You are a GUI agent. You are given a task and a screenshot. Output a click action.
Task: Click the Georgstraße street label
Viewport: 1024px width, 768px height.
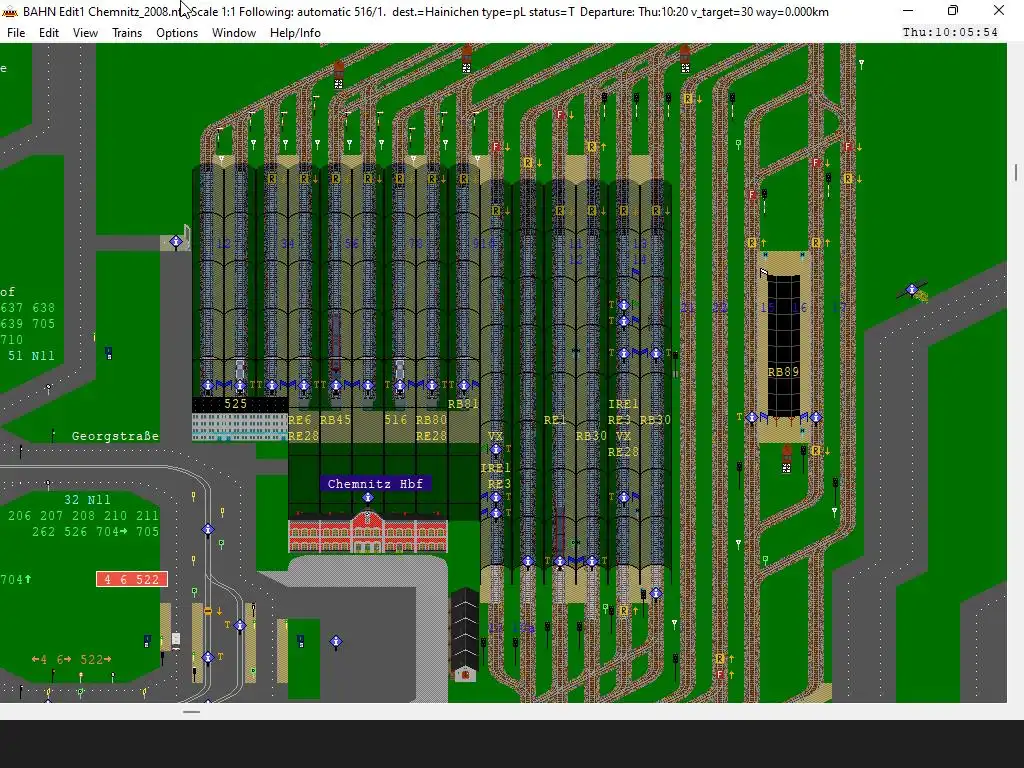tap(116, 436)
